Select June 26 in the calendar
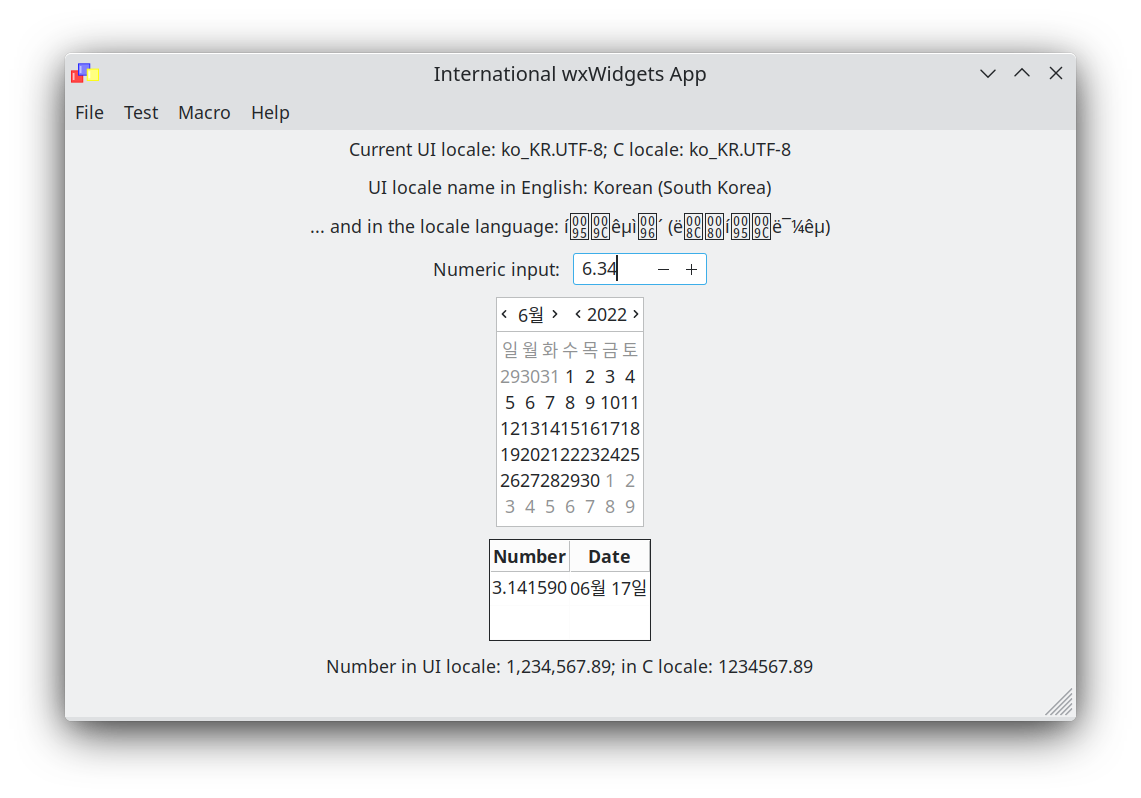1141x798 pixels. (x=509, y=481)
